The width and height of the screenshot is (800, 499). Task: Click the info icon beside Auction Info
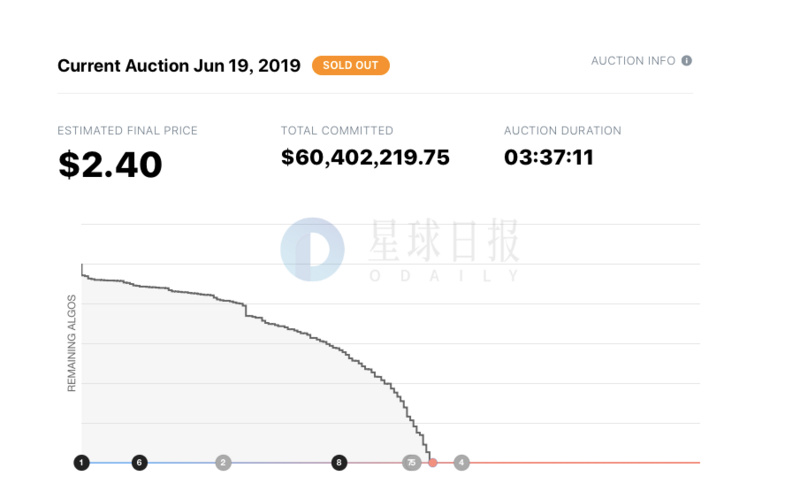click(687, 61)
